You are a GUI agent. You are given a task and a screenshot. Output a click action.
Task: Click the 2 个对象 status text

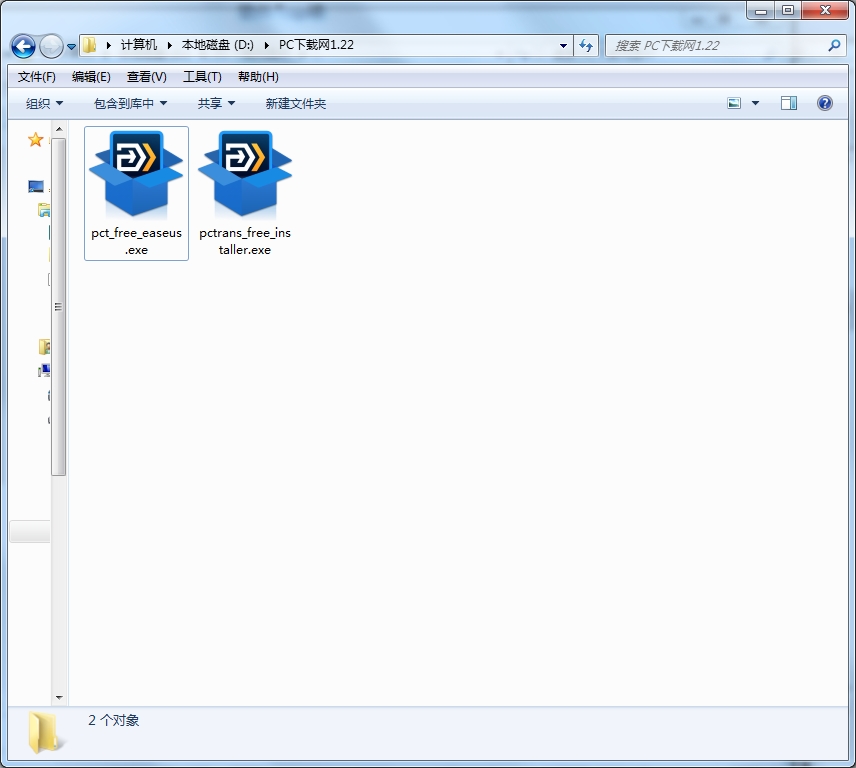(114, 721)
